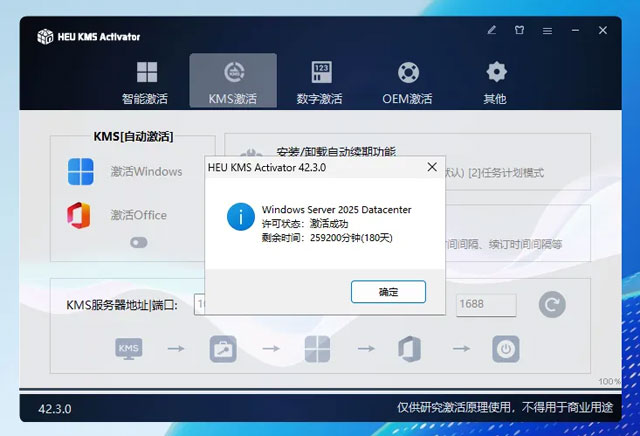Image resolution: width=640 pixels, height=436 pixels.
Task: Click the KMS[自动激活] group title
Action: pyautogui.click(x=133, y=136)
